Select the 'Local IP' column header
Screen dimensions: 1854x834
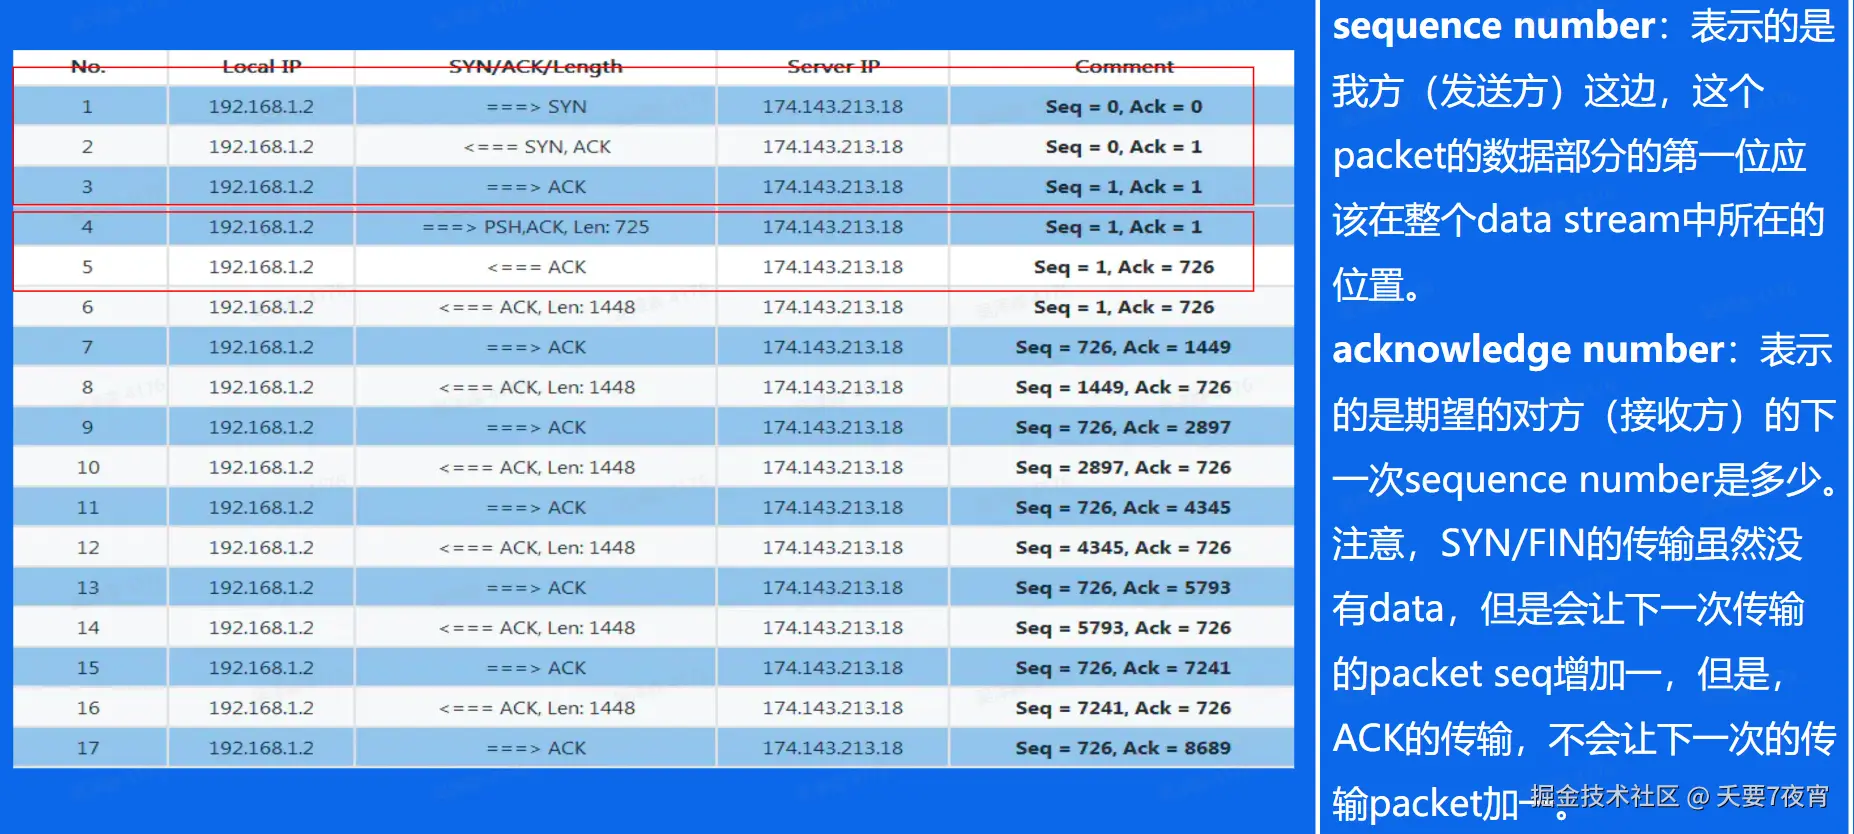(x=261, y=66)
